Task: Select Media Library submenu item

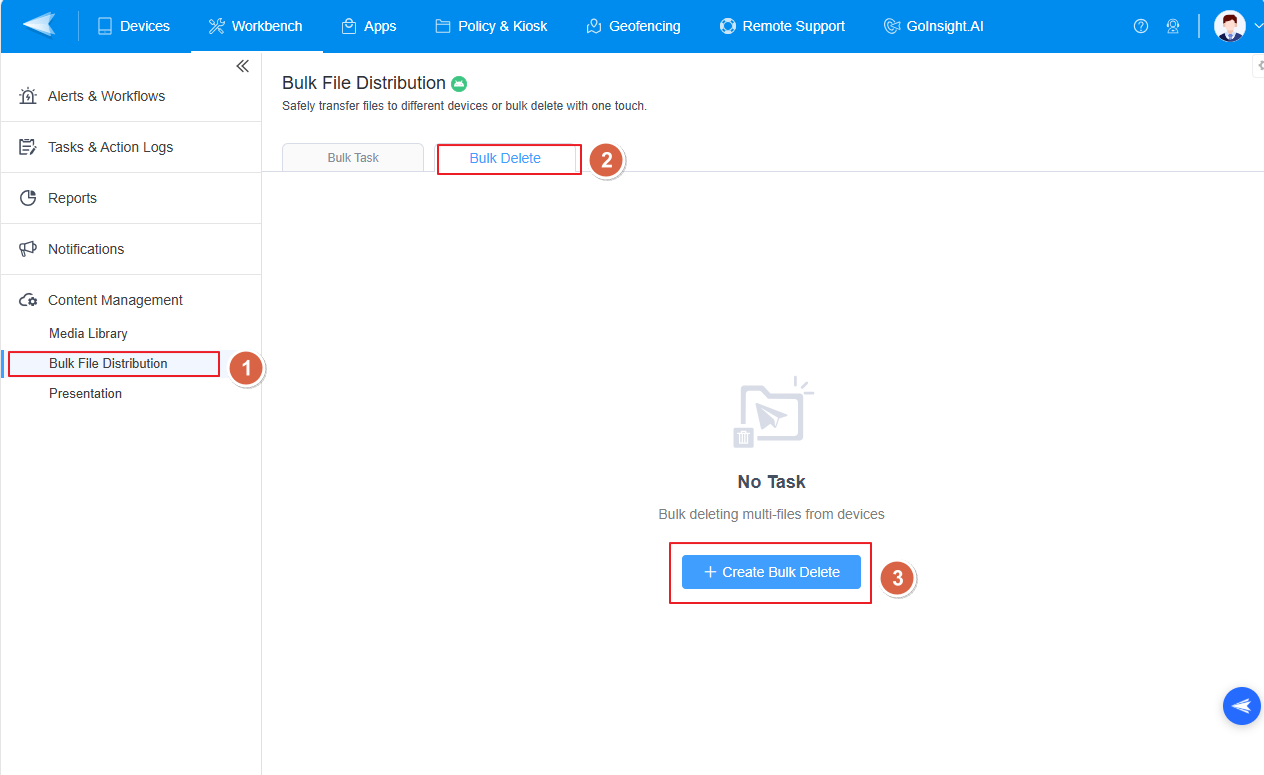Action: pos(88,333)
